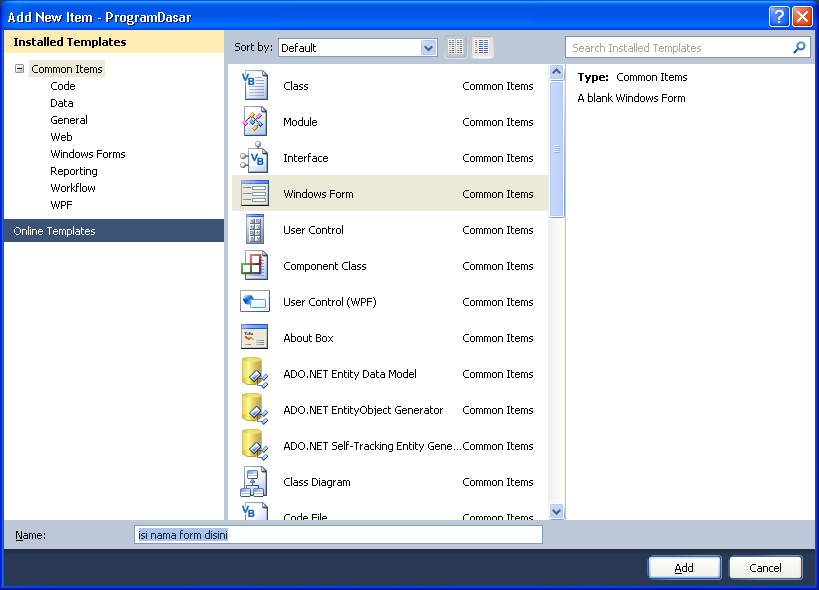This screenshot has height=590, width=819.
Task: Close the Add New Item dialog
Action: (x=802, y=16)
